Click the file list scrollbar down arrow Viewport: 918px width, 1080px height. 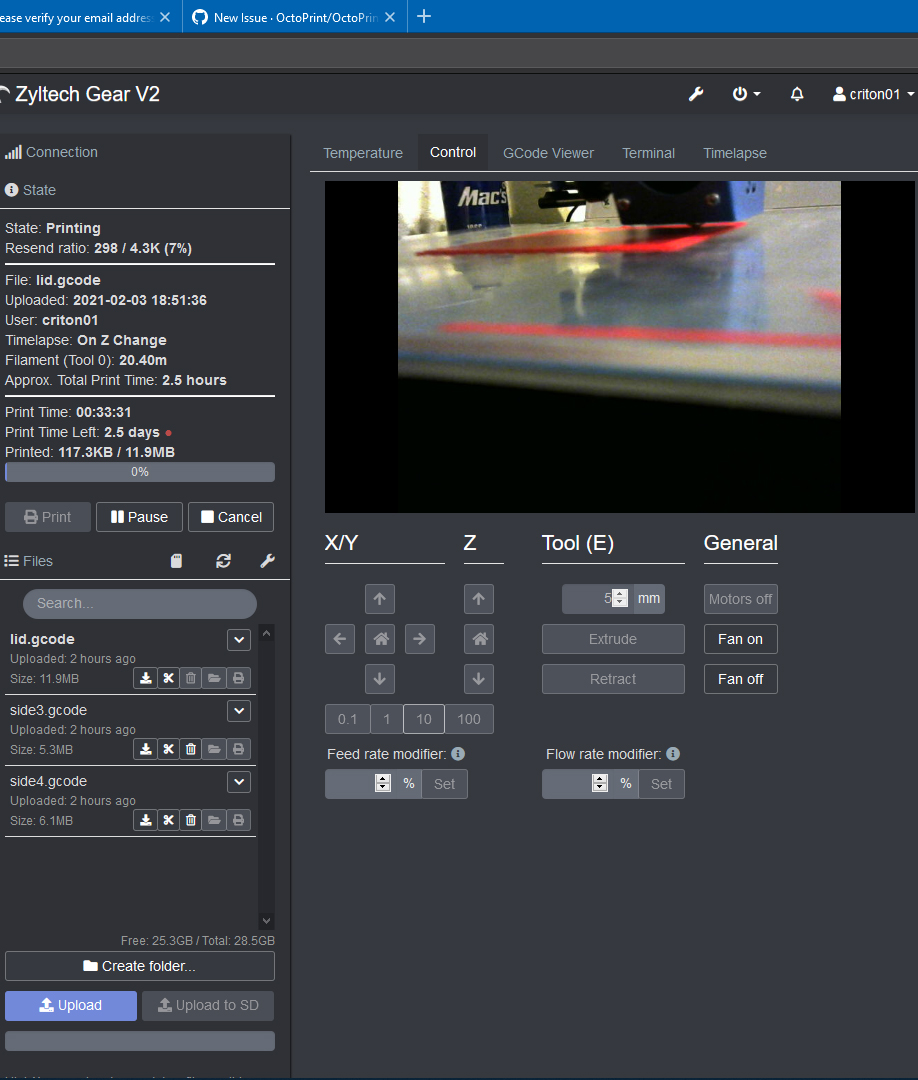(267, 921)
